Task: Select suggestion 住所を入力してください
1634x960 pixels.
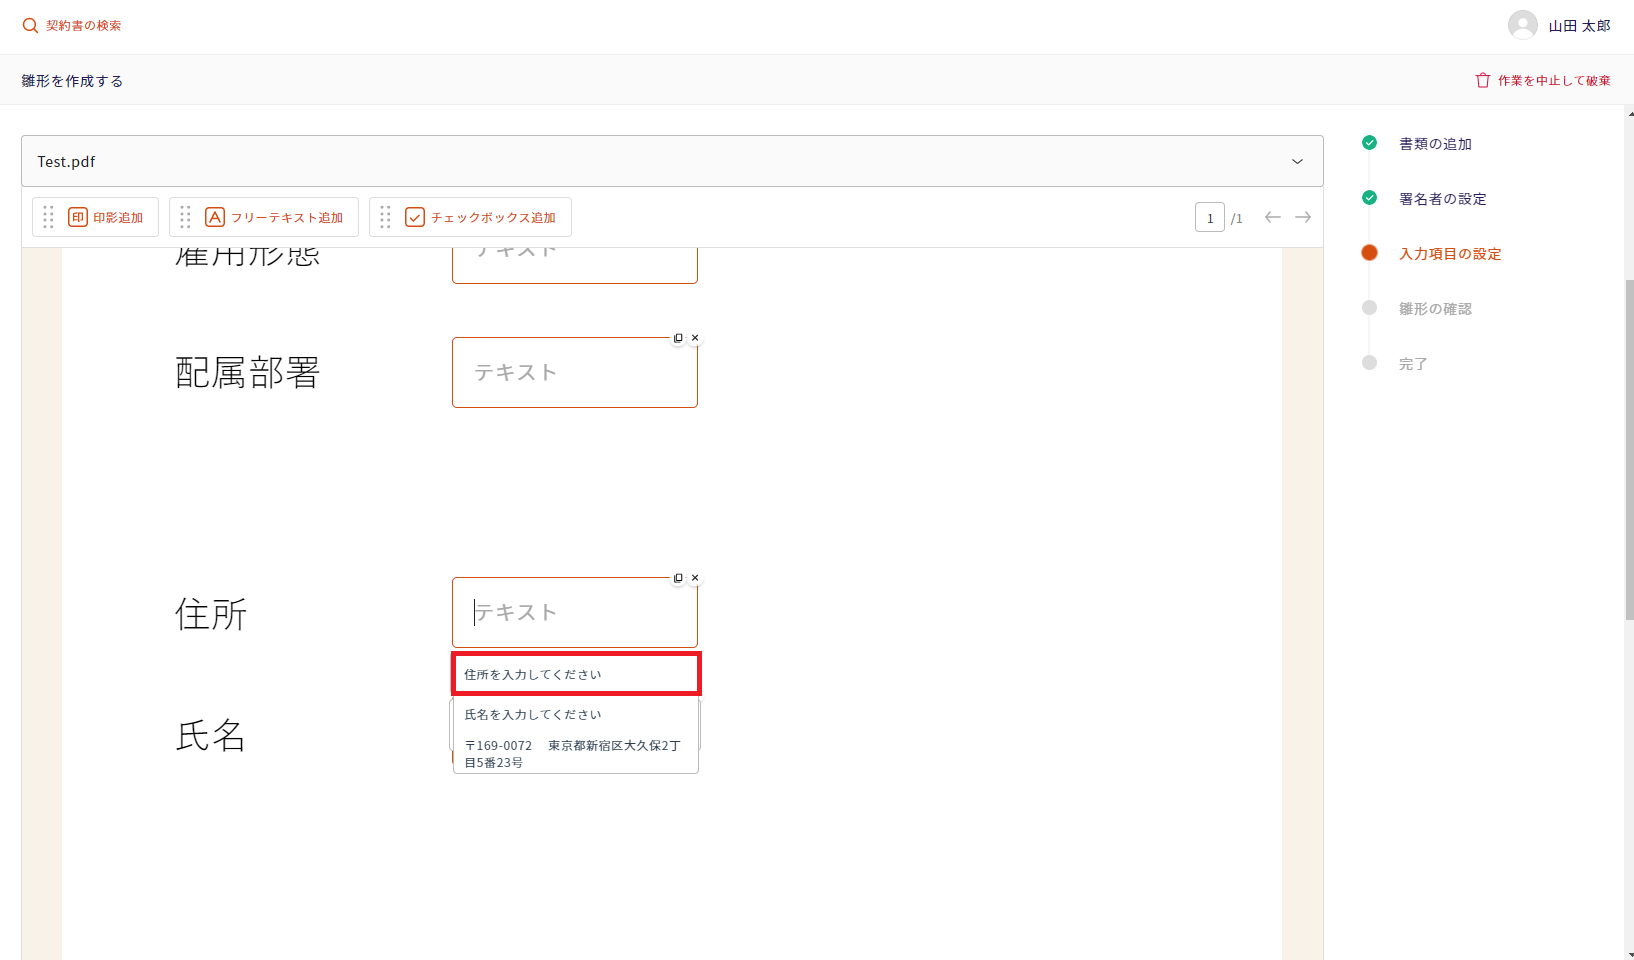Action: (x=575, y=674)
